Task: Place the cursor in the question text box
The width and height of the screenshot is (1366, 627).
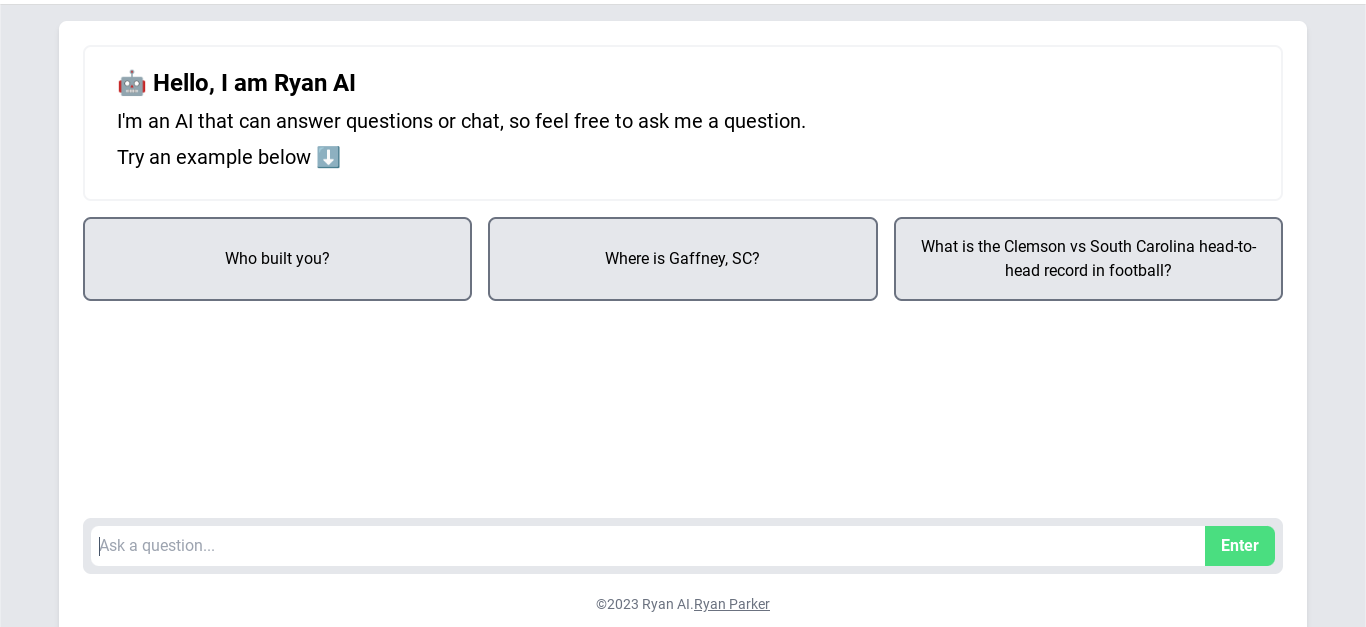Action: tap(648, 546)
